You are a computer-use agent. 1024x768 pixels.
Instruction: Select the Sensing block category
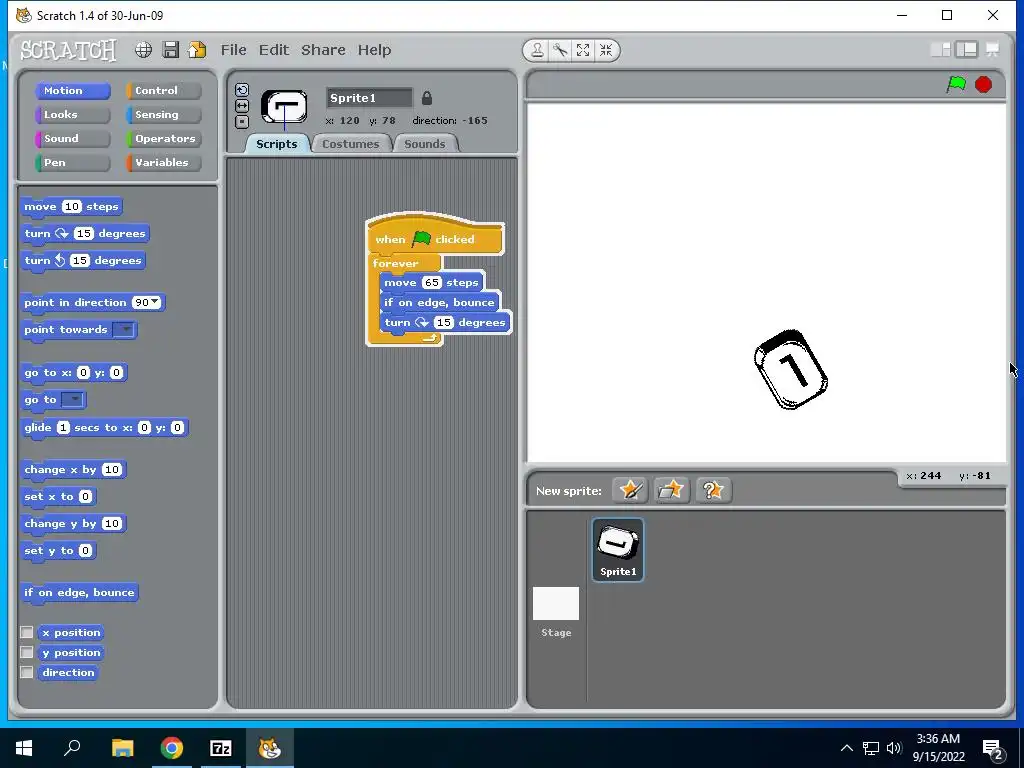(x=163, y=114)
